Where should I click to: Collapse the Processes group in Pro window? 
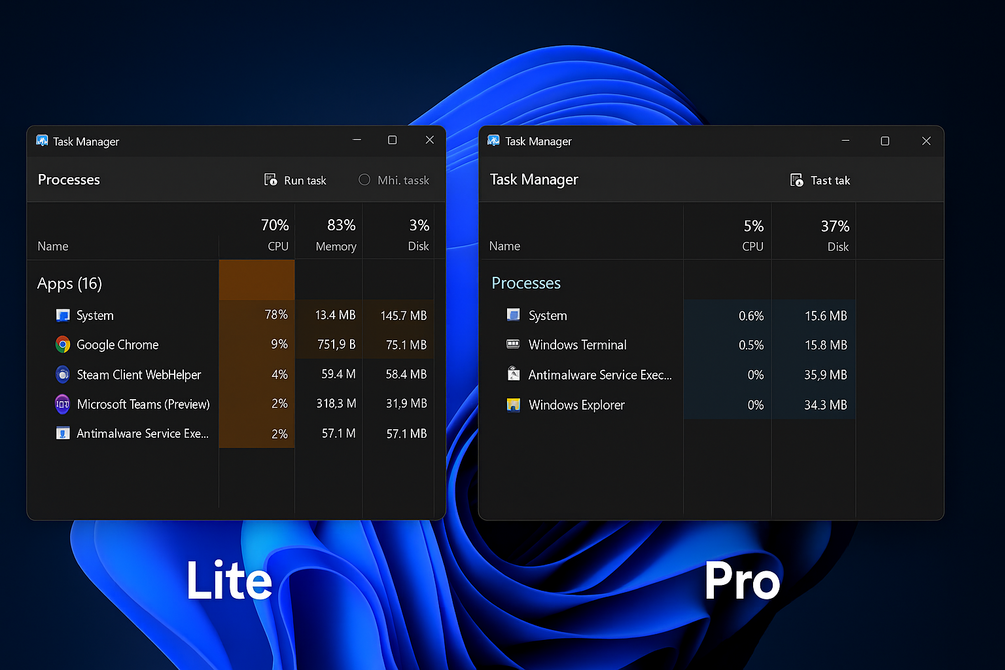526,283
